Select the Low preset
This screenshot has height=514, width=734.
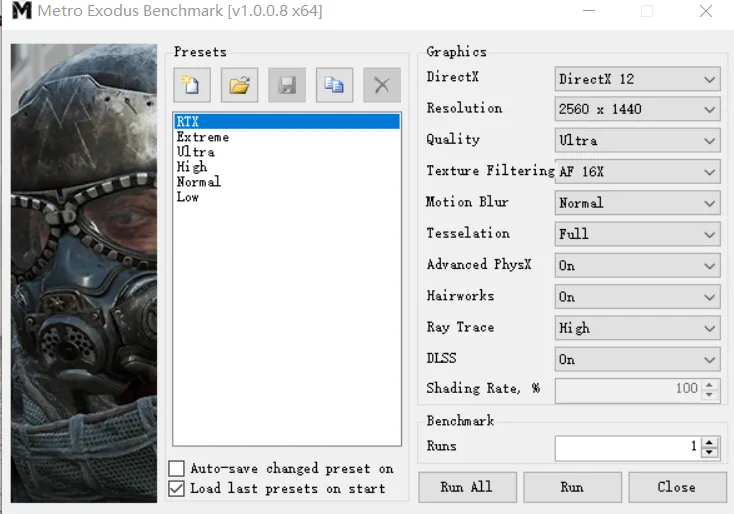(287, 197)
